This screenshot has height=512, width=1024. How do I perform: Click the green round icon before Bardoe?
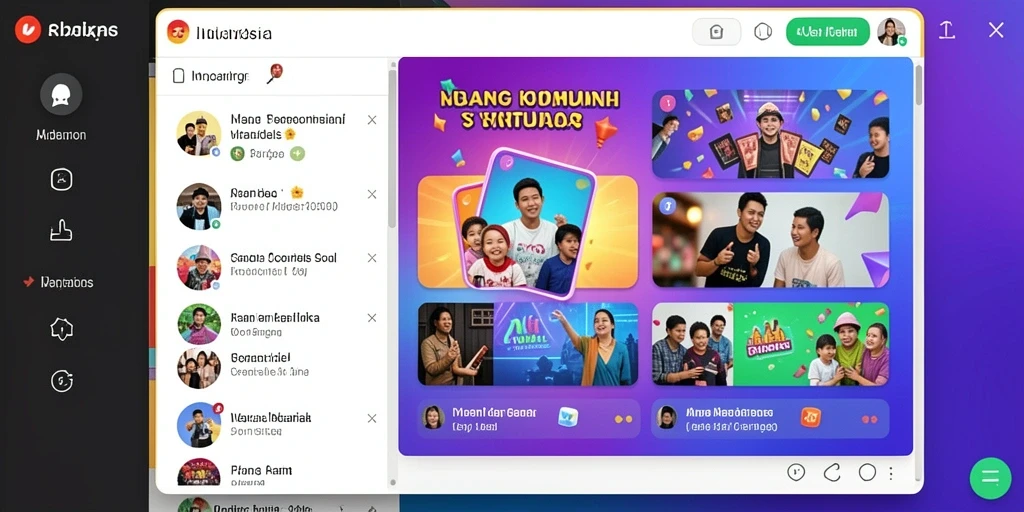click(238, 154)
